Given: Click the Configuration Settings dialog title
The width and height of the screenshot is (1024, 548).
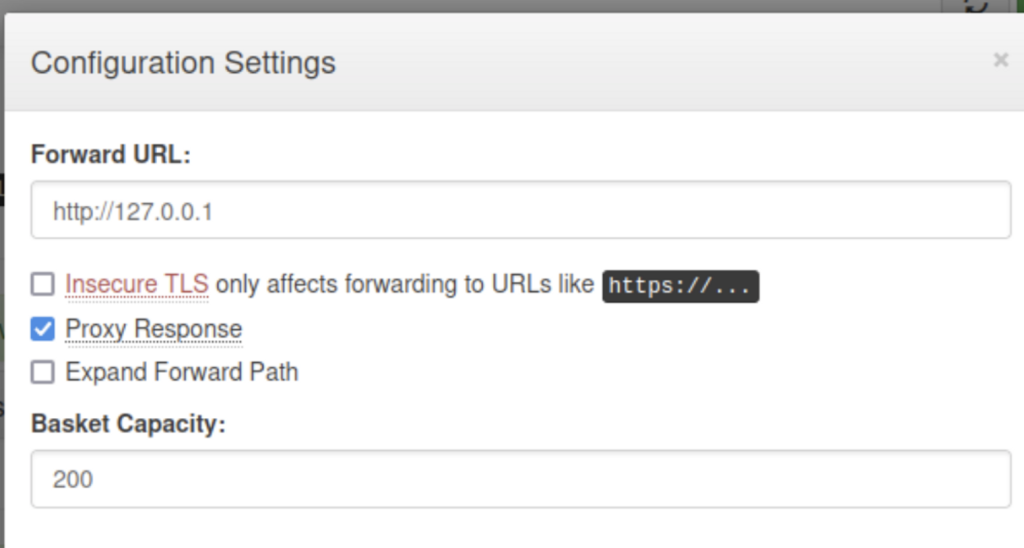Looking at the screenshot, I should [x=183, y=63].
